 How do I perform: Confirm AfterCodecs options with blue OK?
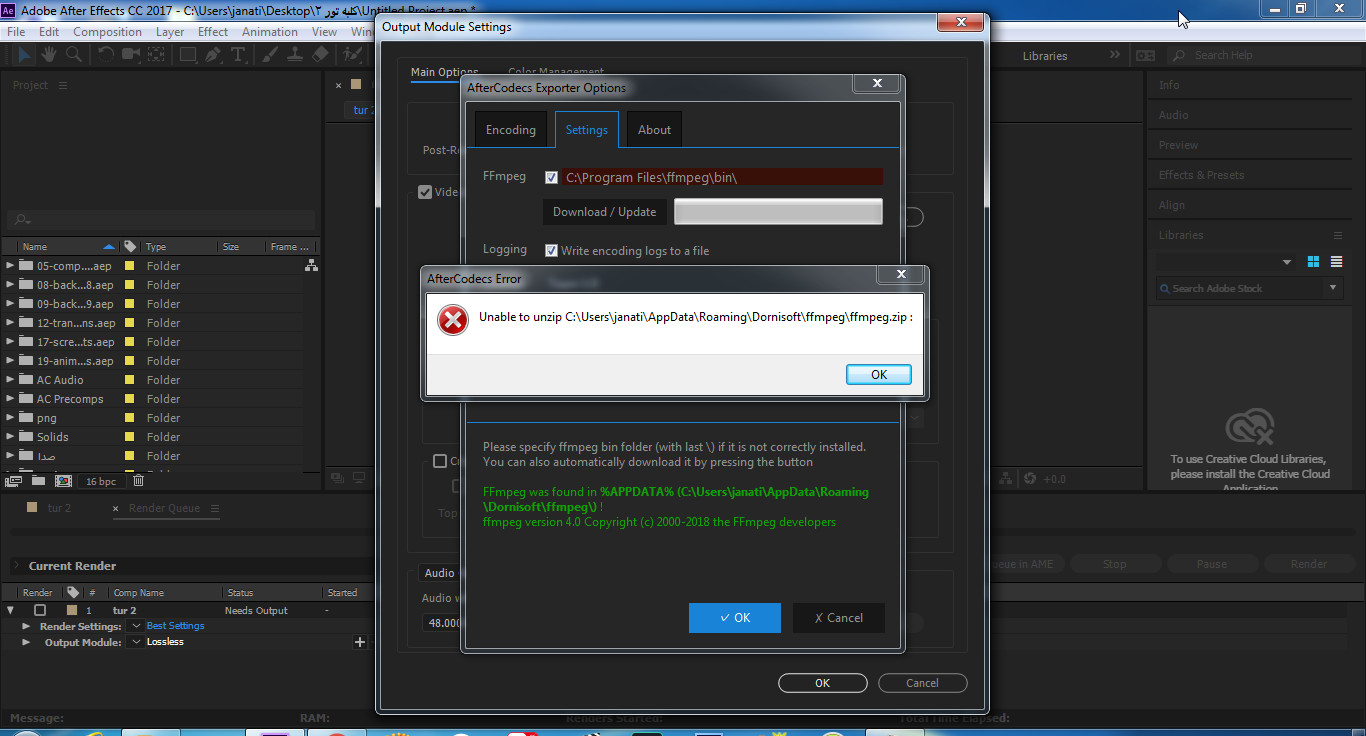pos(735,618)
